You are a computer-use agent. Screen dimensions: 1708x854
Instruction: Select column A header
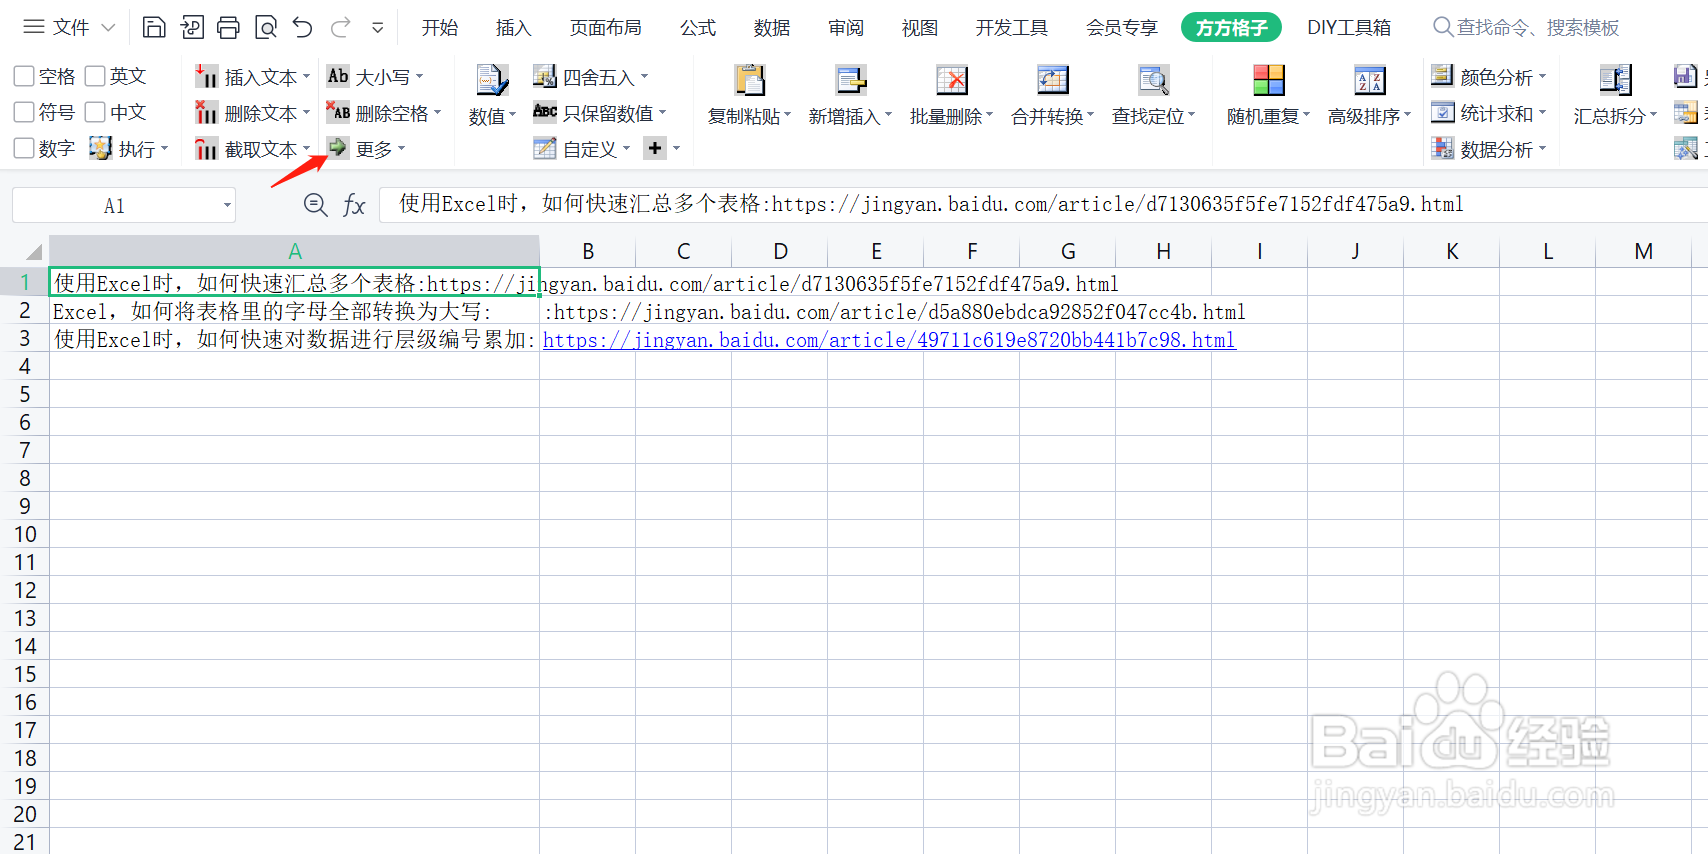click(295, 251)
